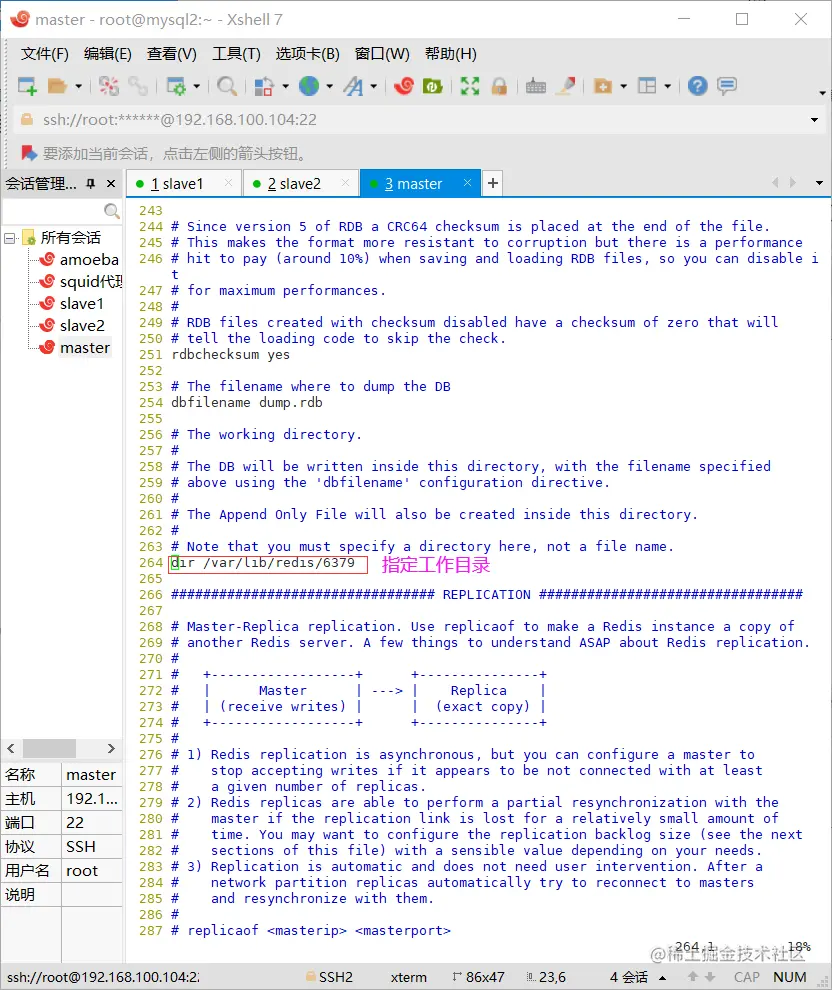Viewport: 832px width, 990px height.
Task: Click the layout arrangement toolbar icon
Action: click(647, 86)
